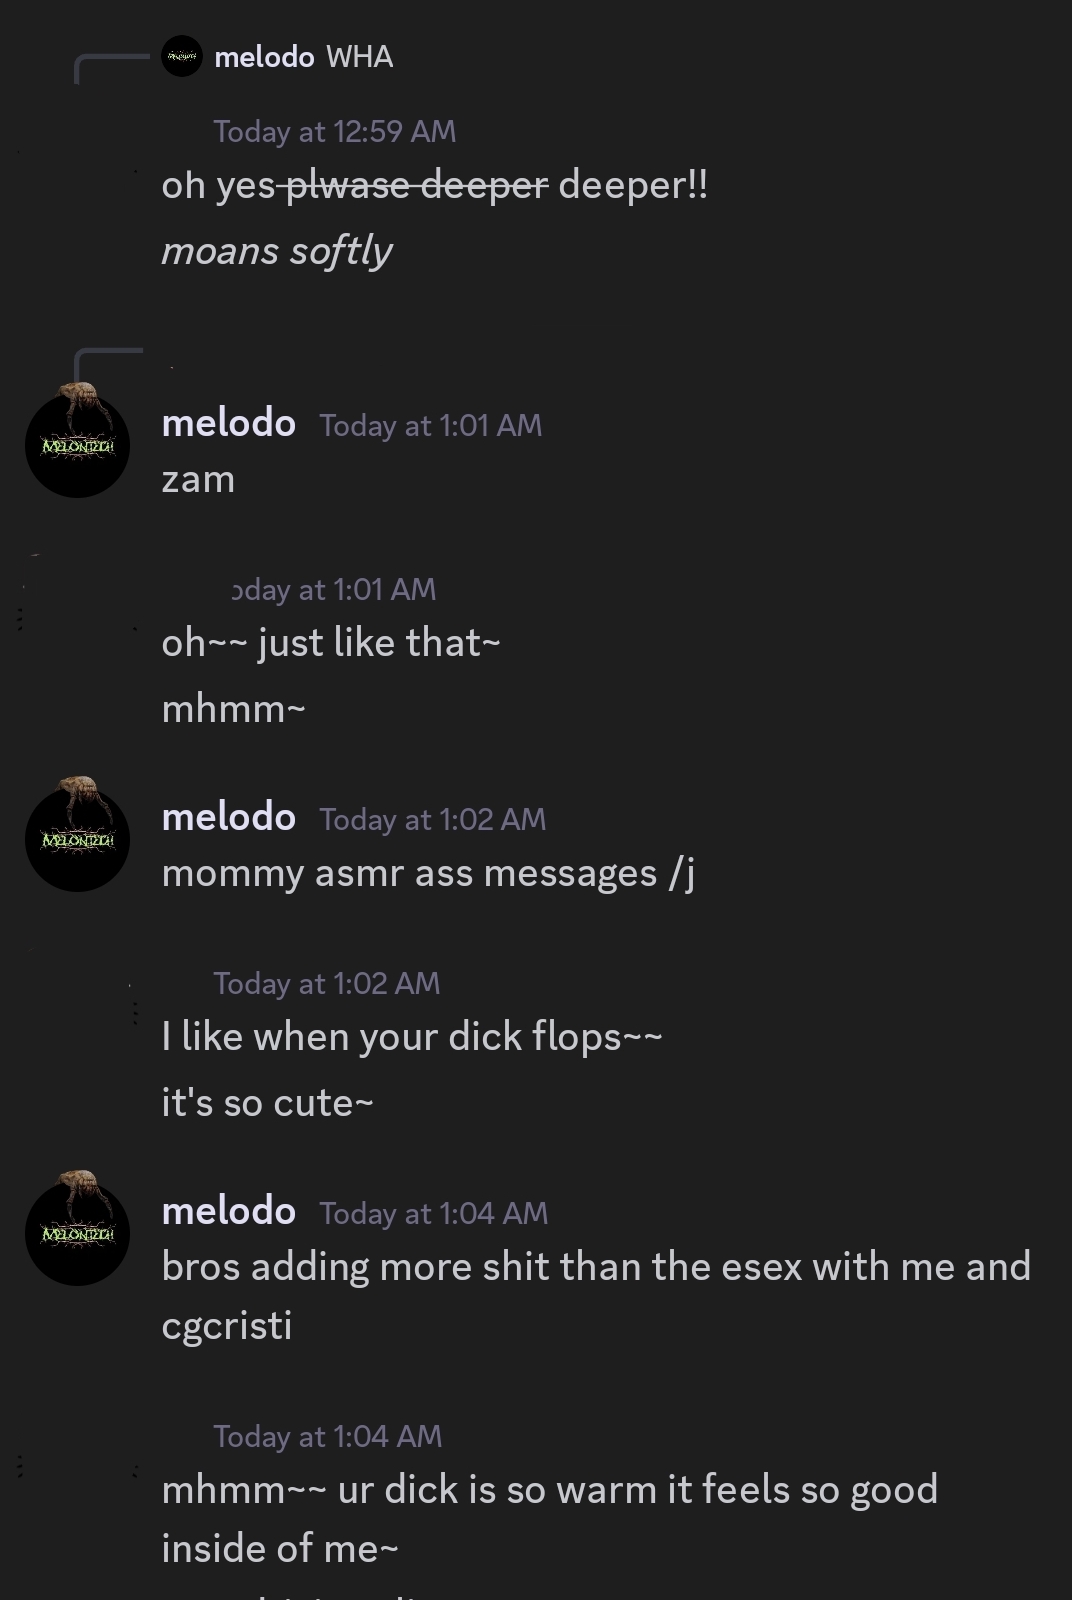This screenshot has height=1600, width=1072.
Task: Click the "Today at 12:59 AM" timestamp
Action: coord(334,132)
